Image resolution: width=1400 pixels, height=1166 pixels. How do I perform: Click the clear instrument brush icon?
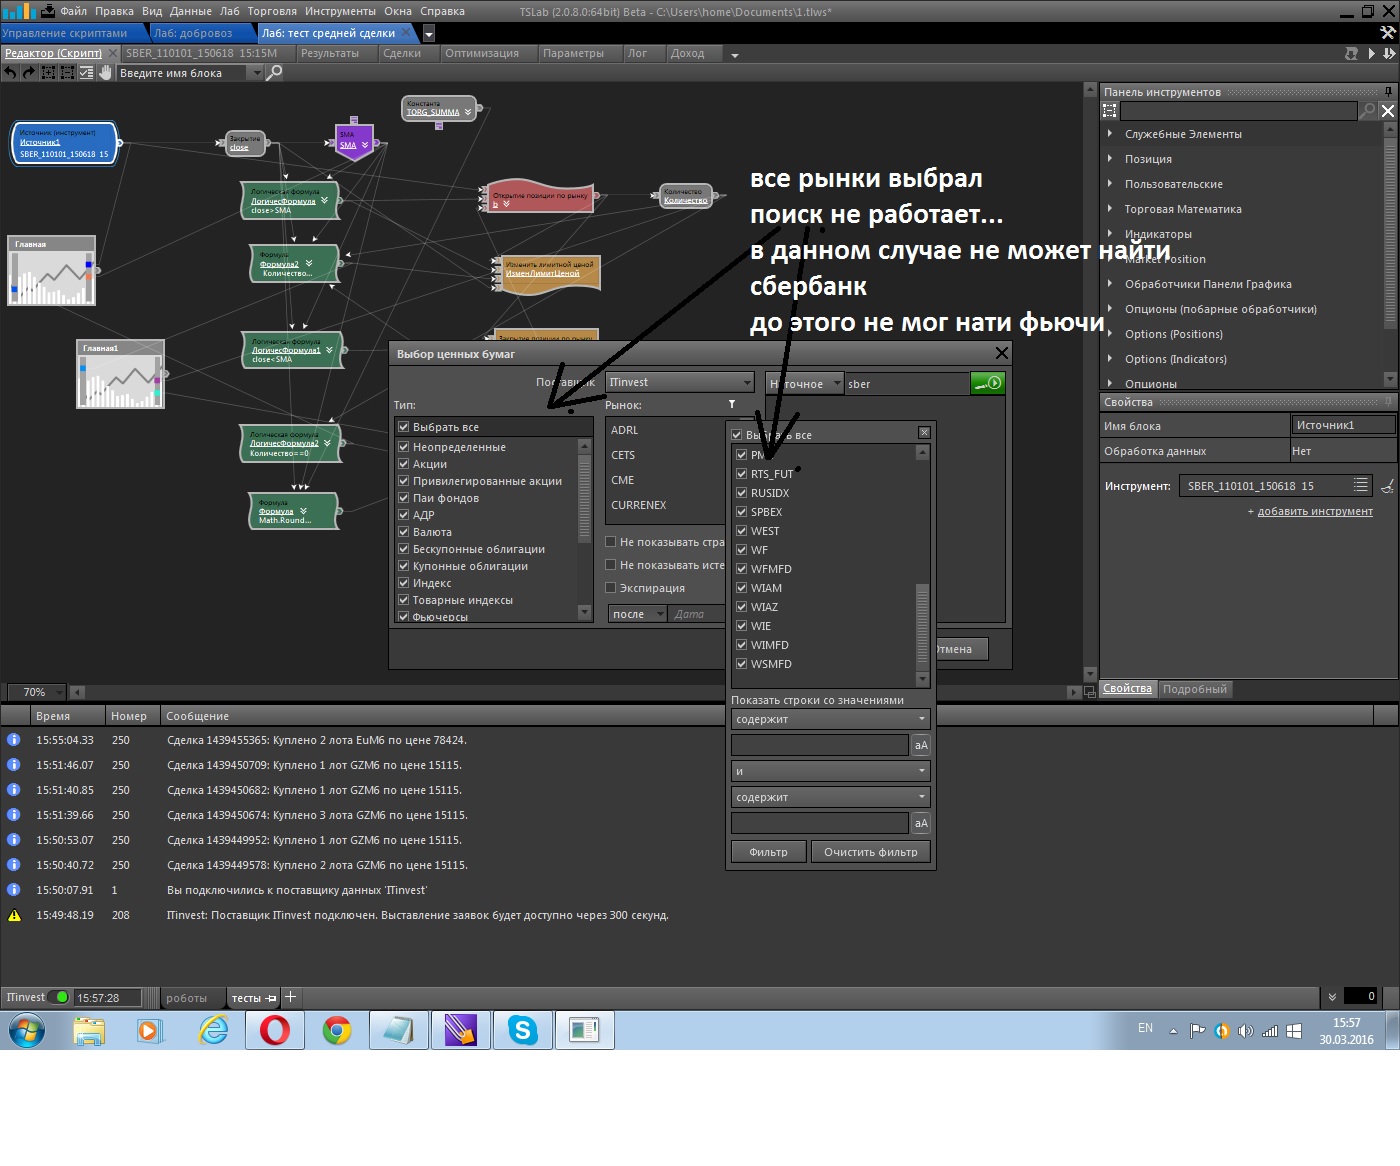[1387, 487]
